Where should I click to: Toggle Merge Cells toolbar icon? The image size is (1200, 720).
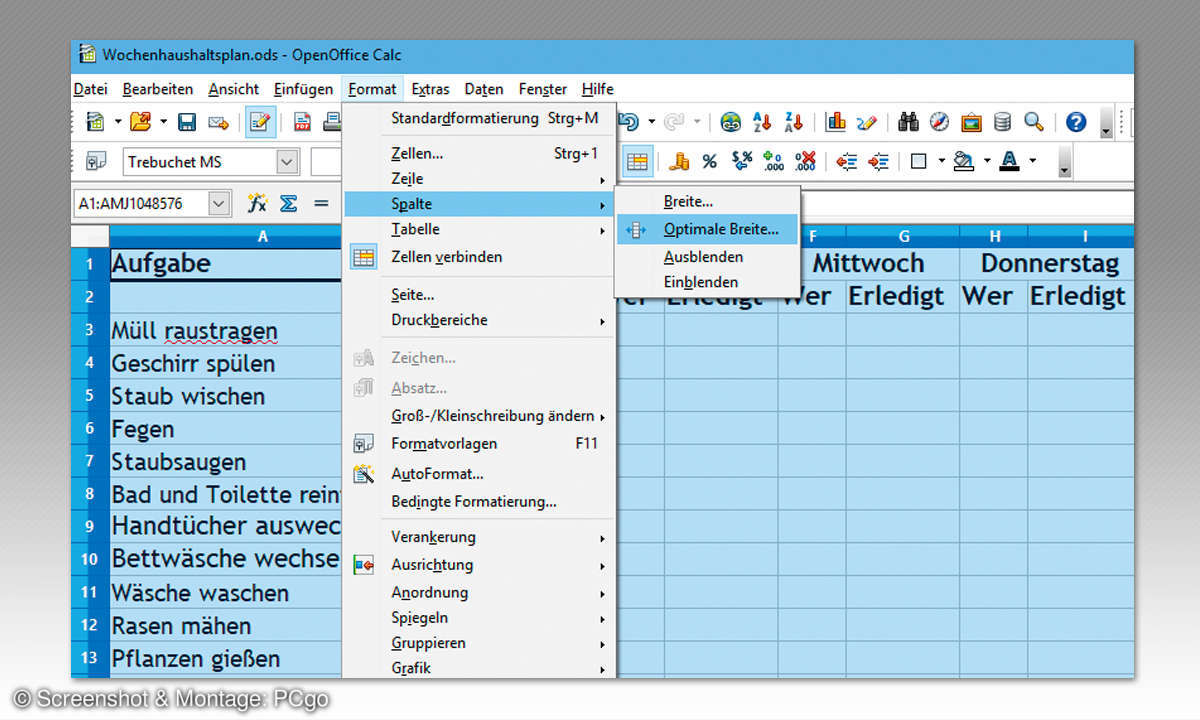tap(637, 162)
